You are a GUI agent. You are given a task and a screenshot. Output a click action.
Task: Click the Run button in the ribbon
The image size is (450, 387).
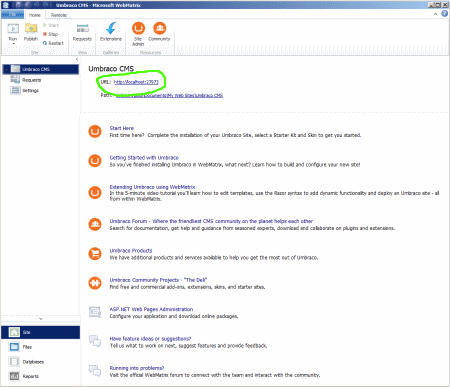13,32
